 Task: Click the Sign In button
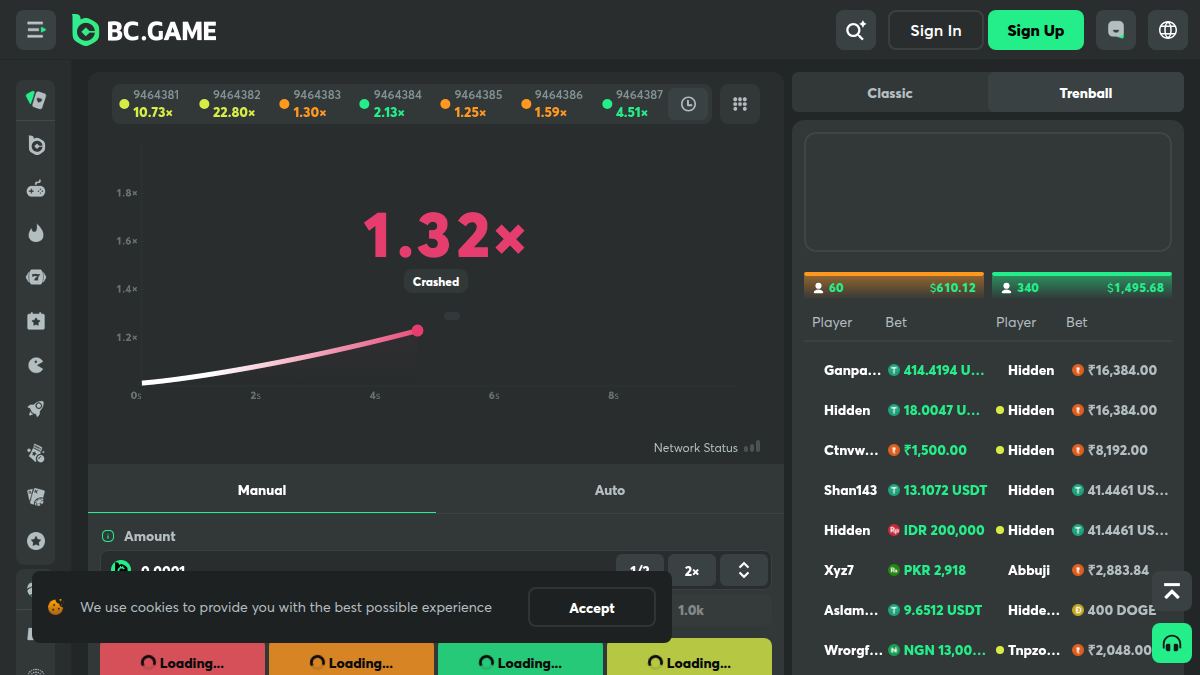coord(936,30)
